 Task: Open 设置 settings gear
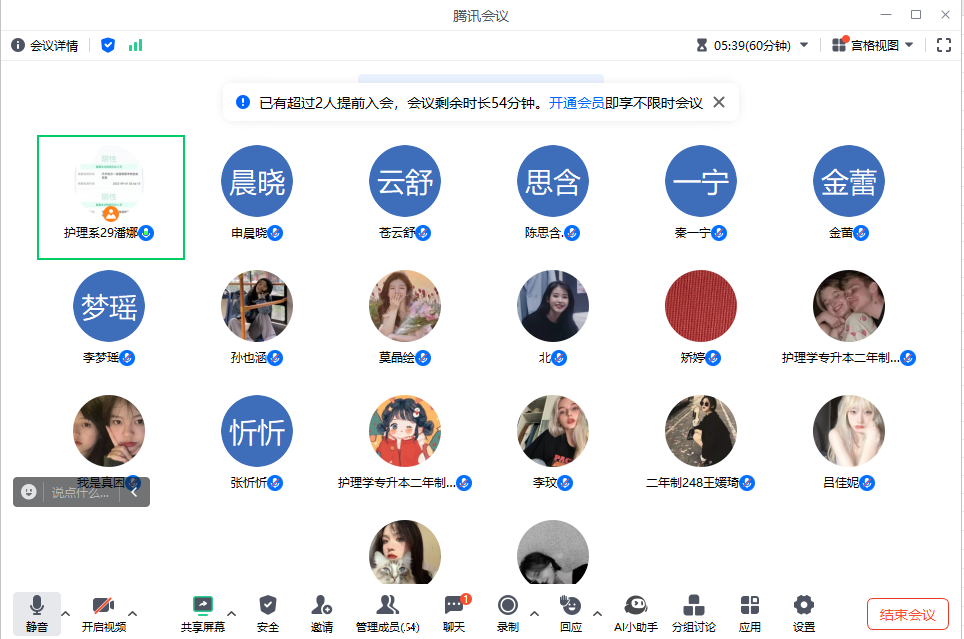(803, 611)
